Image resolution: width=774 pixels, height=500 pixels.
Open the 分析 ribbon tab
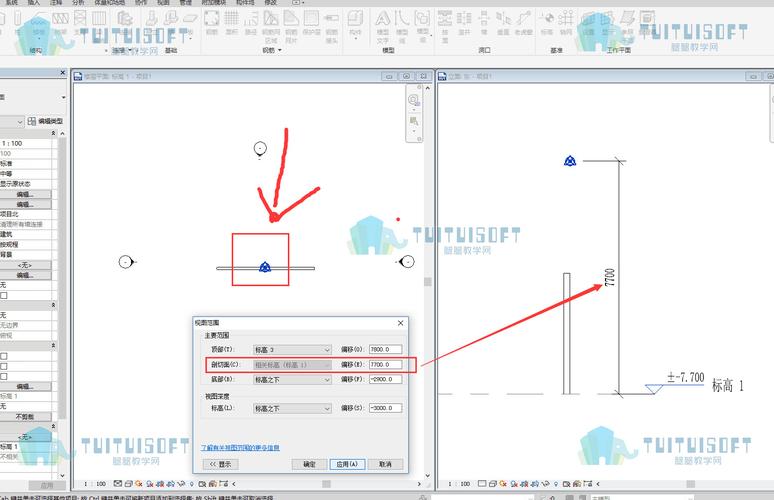point(78,2)
